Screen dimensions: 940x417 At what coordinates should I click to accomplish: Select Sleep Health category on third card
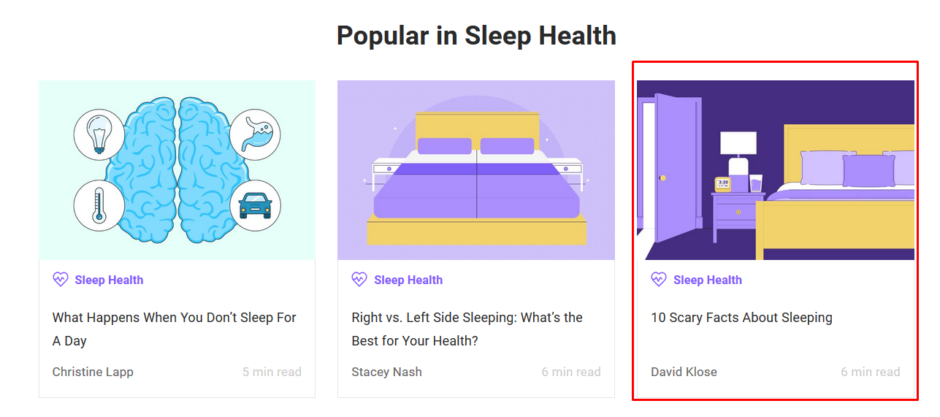707,280
